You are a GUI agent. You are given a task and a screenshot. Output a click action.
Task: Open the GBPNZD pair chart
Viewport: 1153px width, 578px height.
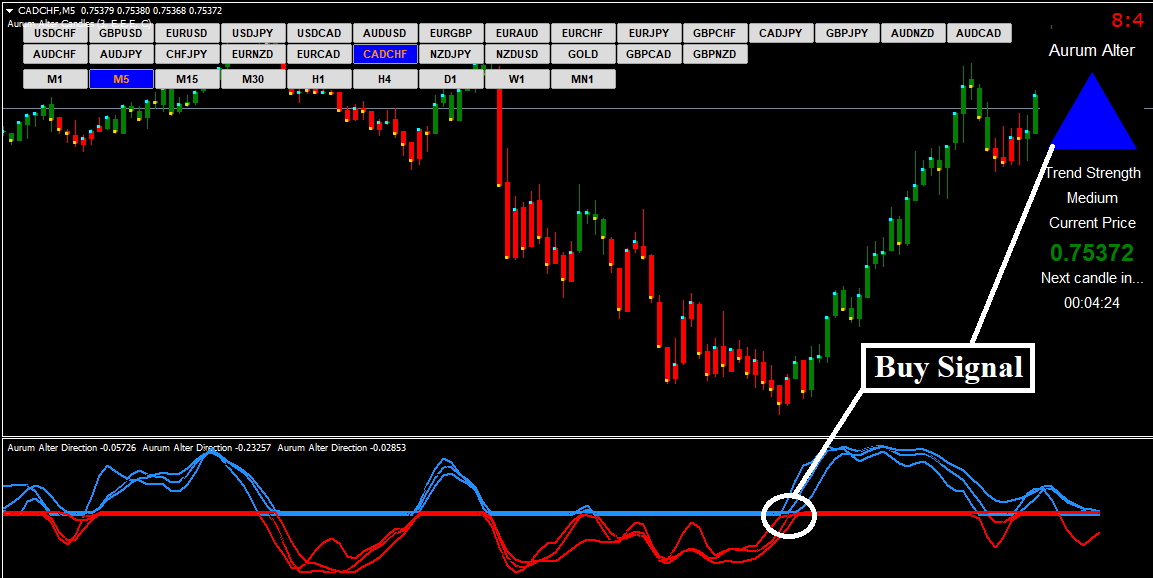(715, 54)
